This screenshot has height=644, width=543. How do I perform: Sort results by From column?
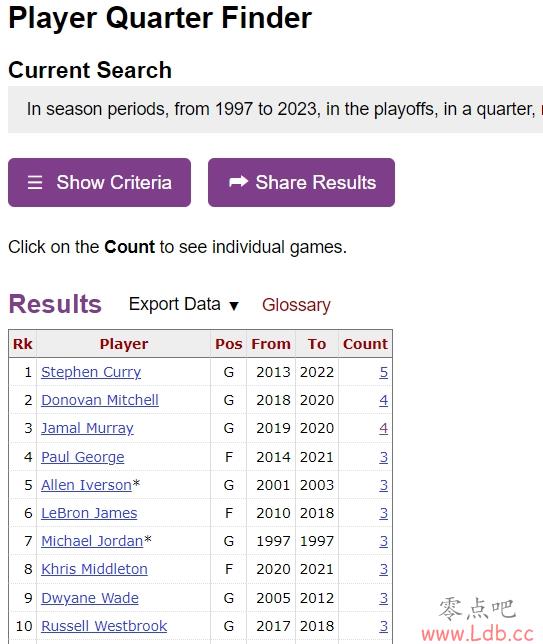click(x=271, y=344)
